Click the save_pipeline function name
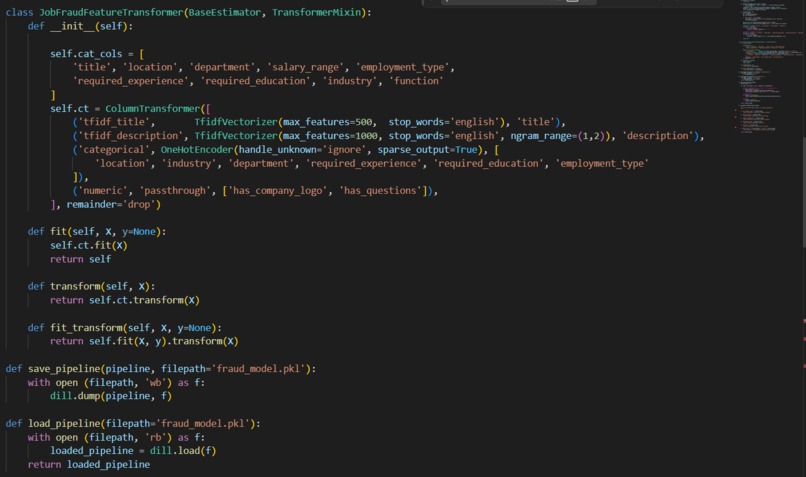This screenshot has height=477, width=806. [x=64, y=369]
